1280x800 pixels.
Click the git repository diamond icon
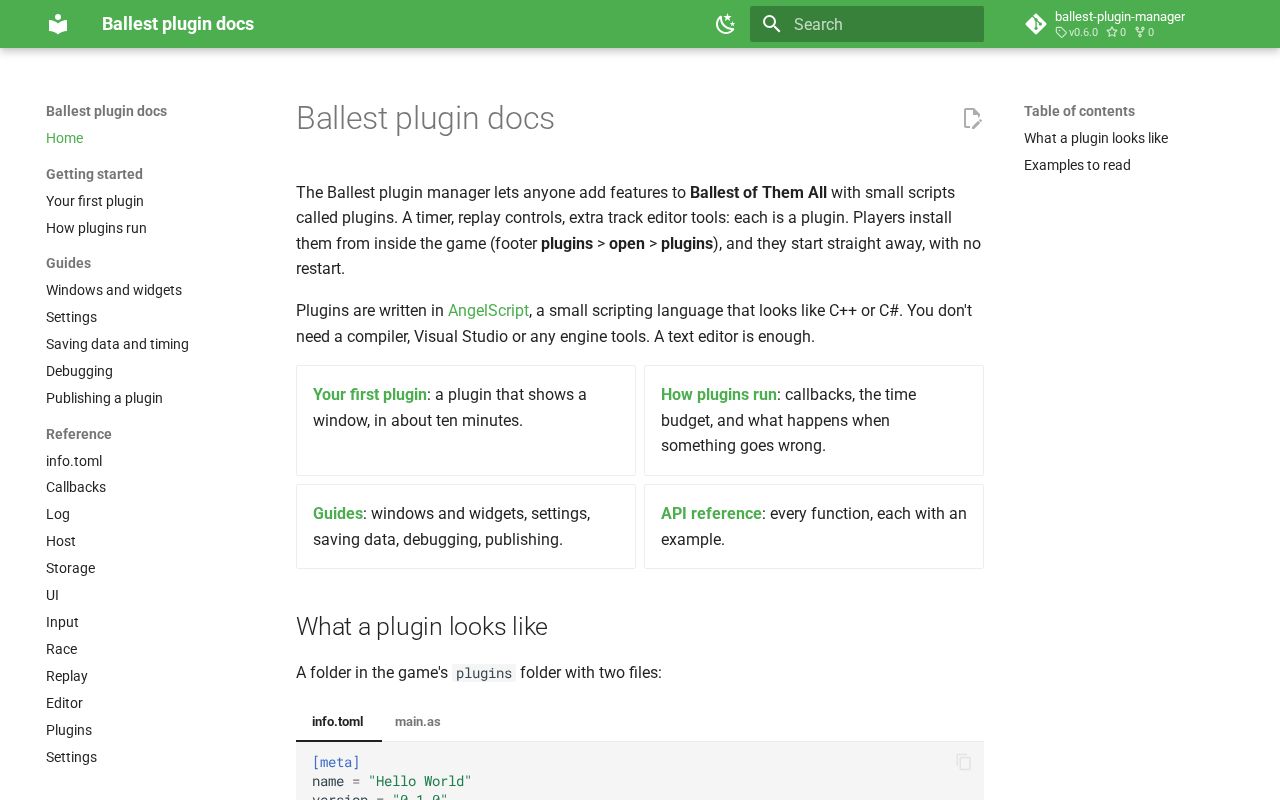coord(1036,24)
